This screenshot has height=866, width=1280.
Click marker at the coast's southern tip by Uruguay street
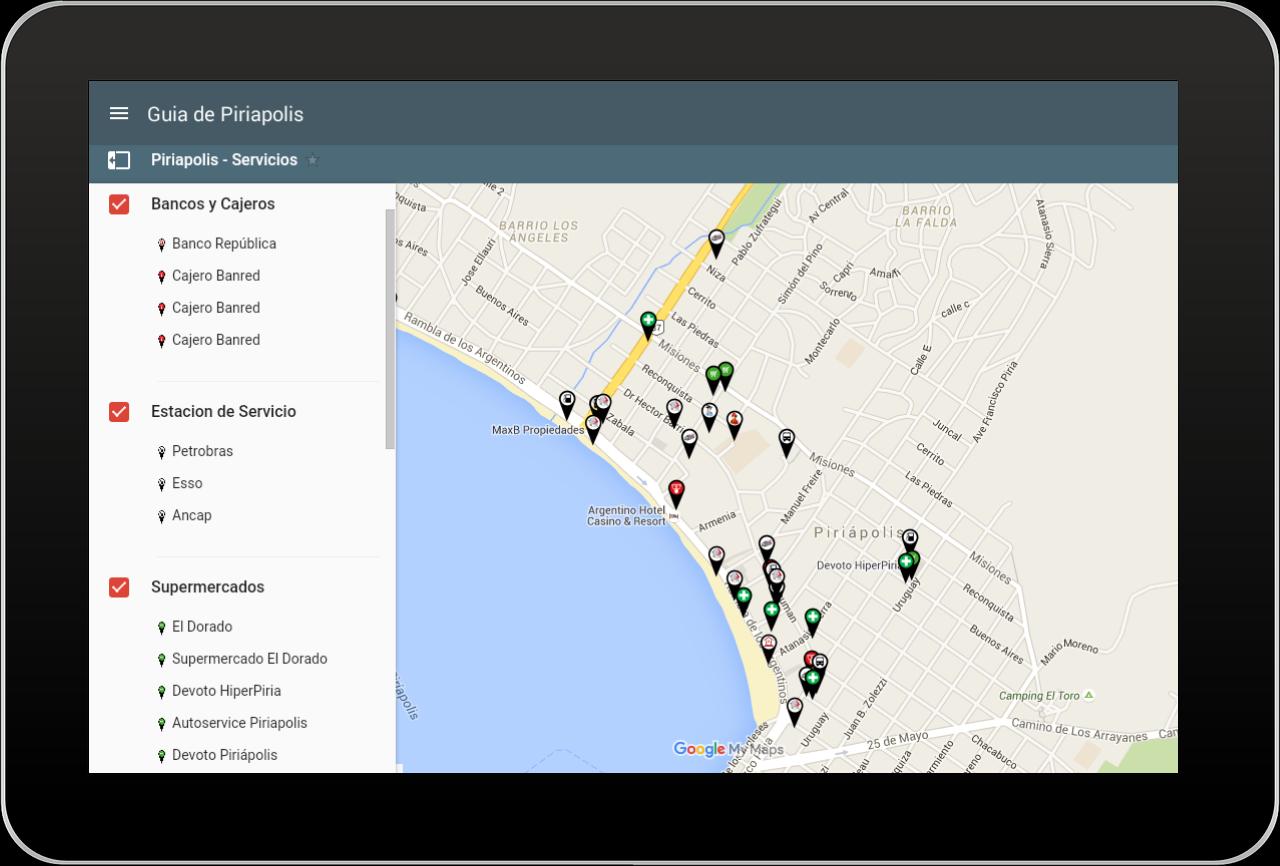795,711
